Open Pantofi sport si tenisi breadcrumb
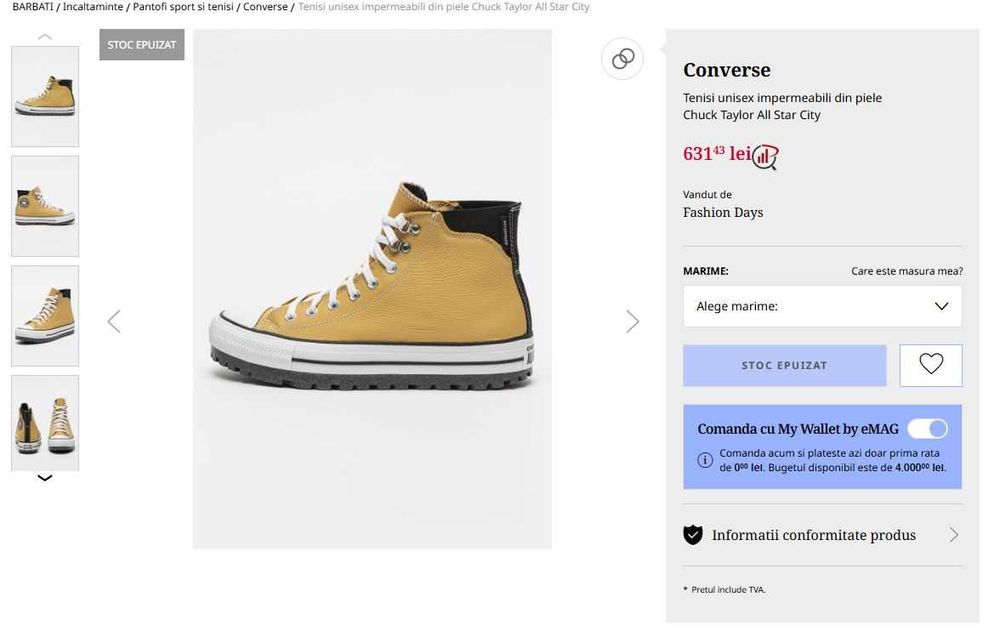 coord(183,7)
